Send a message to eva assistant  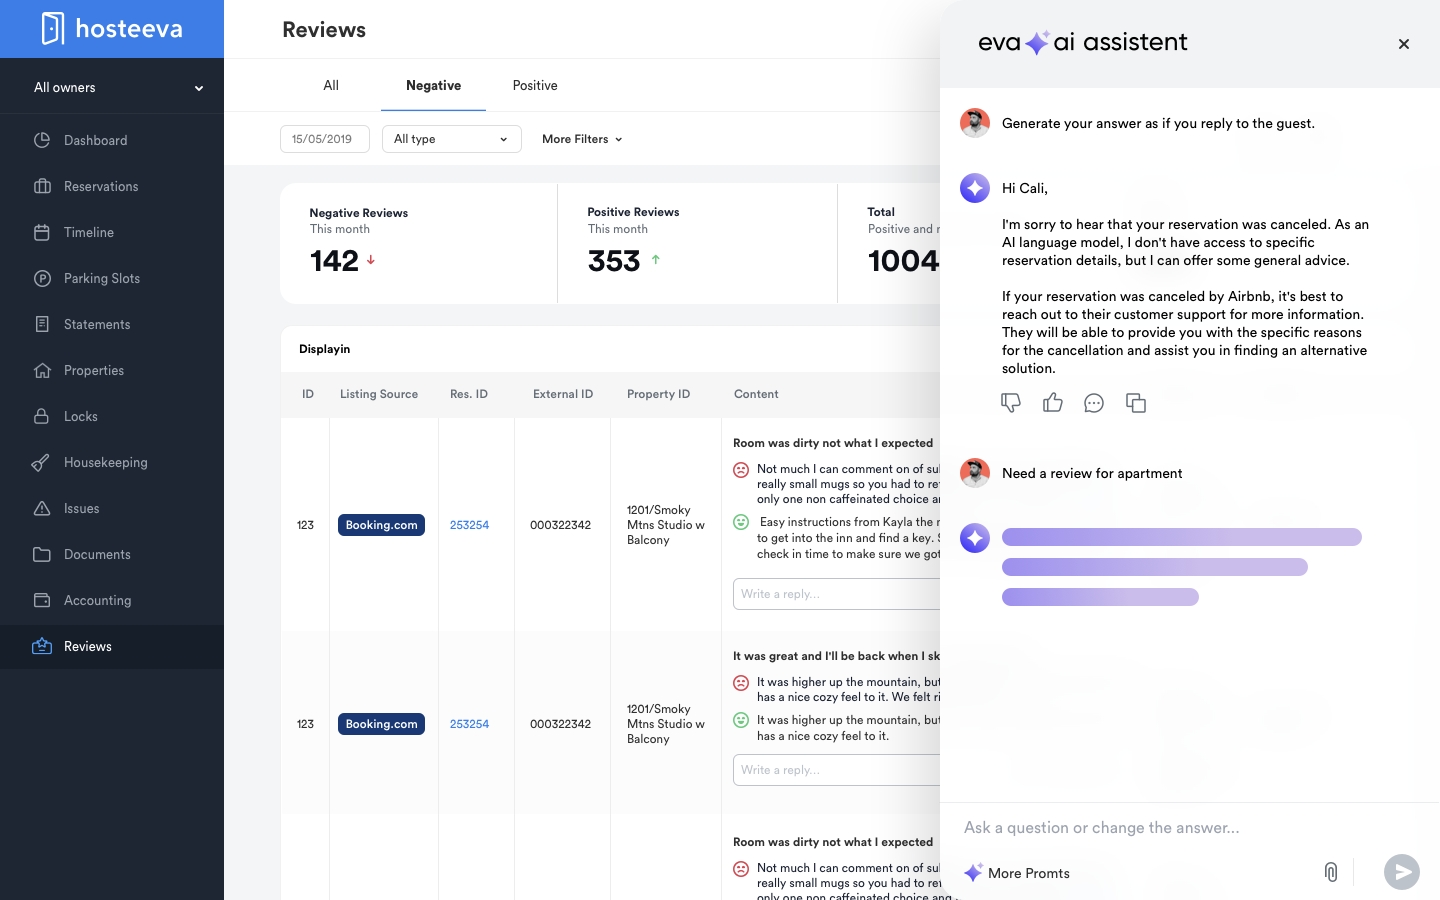(1402, 872)
